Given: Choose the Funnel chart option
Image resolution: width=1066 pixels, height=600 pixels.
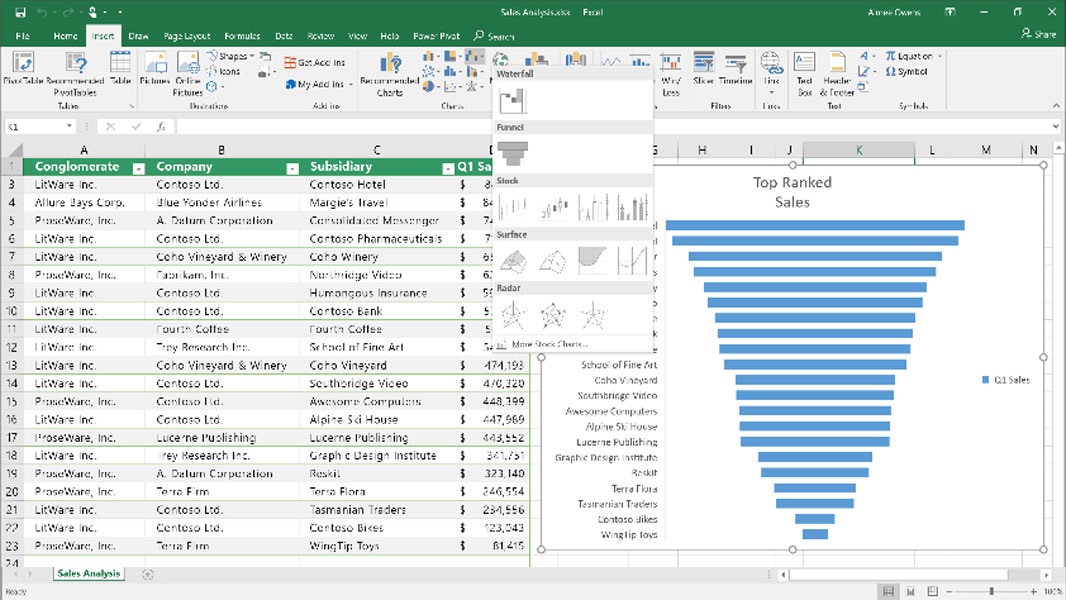Looking at the screenshot, I should [512, 153].
